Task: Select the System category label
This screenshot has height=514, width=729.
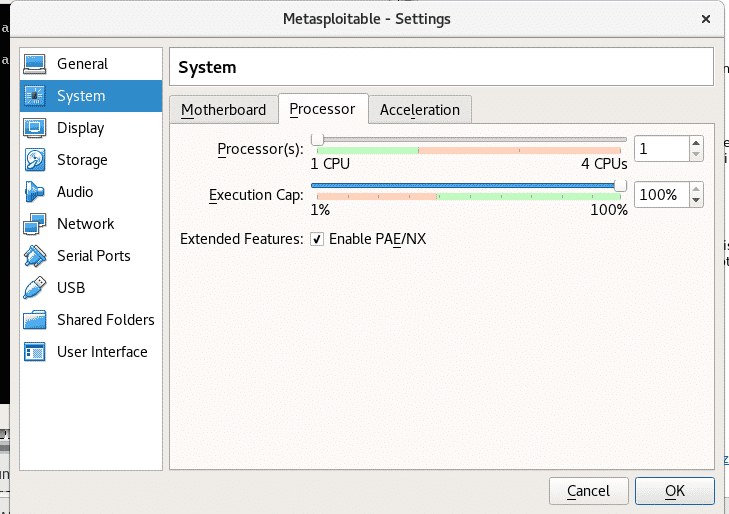Action: click(x=81, y=96)
